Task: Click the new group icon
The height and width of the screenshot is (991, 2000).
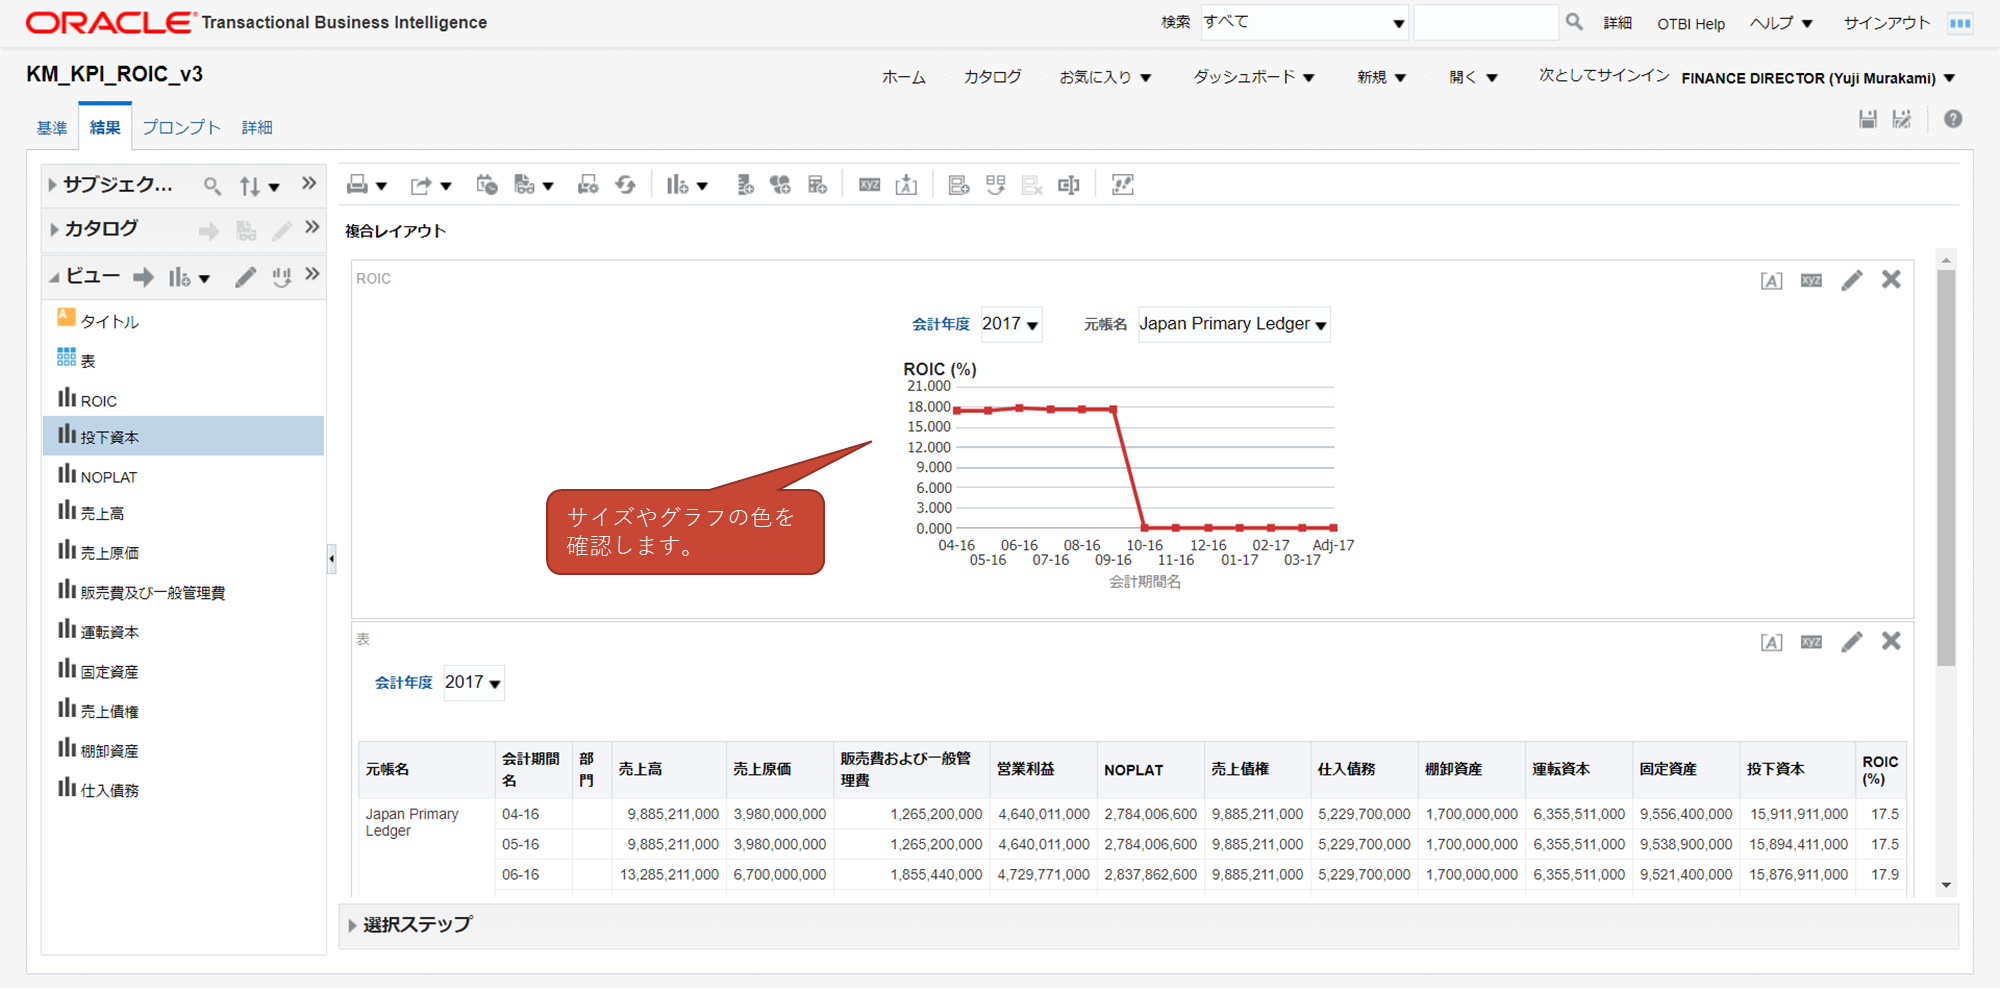Action: pyautogui.click(x=745, y=185)
